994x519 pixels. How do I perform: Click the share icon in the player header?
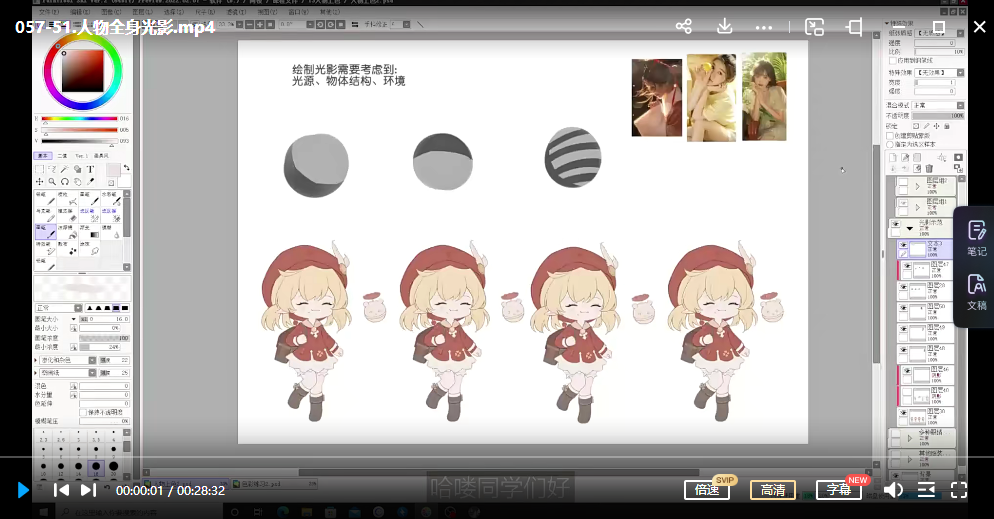(x=684, y=27)
